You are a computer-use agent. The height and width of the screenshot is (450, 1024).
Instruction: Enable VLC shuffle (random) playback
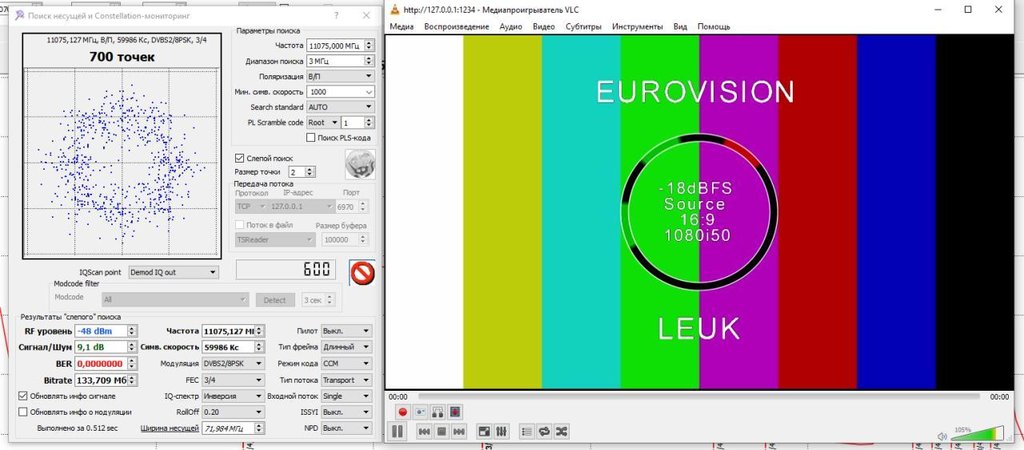tap(562, 431)
